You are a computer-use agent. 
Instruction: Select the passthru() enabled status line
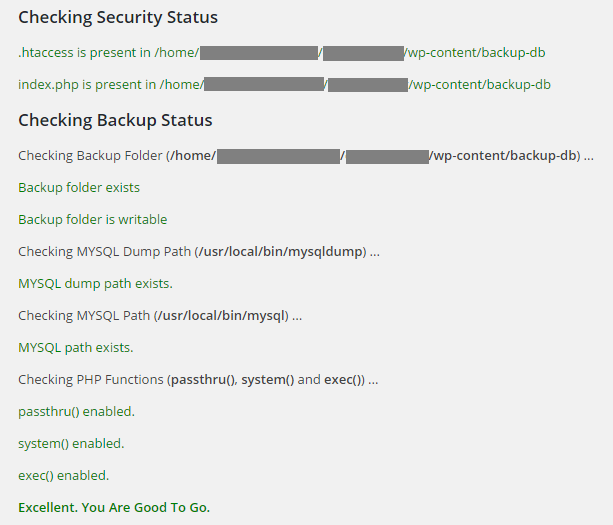pyautogui.click(x=76, y=412)
